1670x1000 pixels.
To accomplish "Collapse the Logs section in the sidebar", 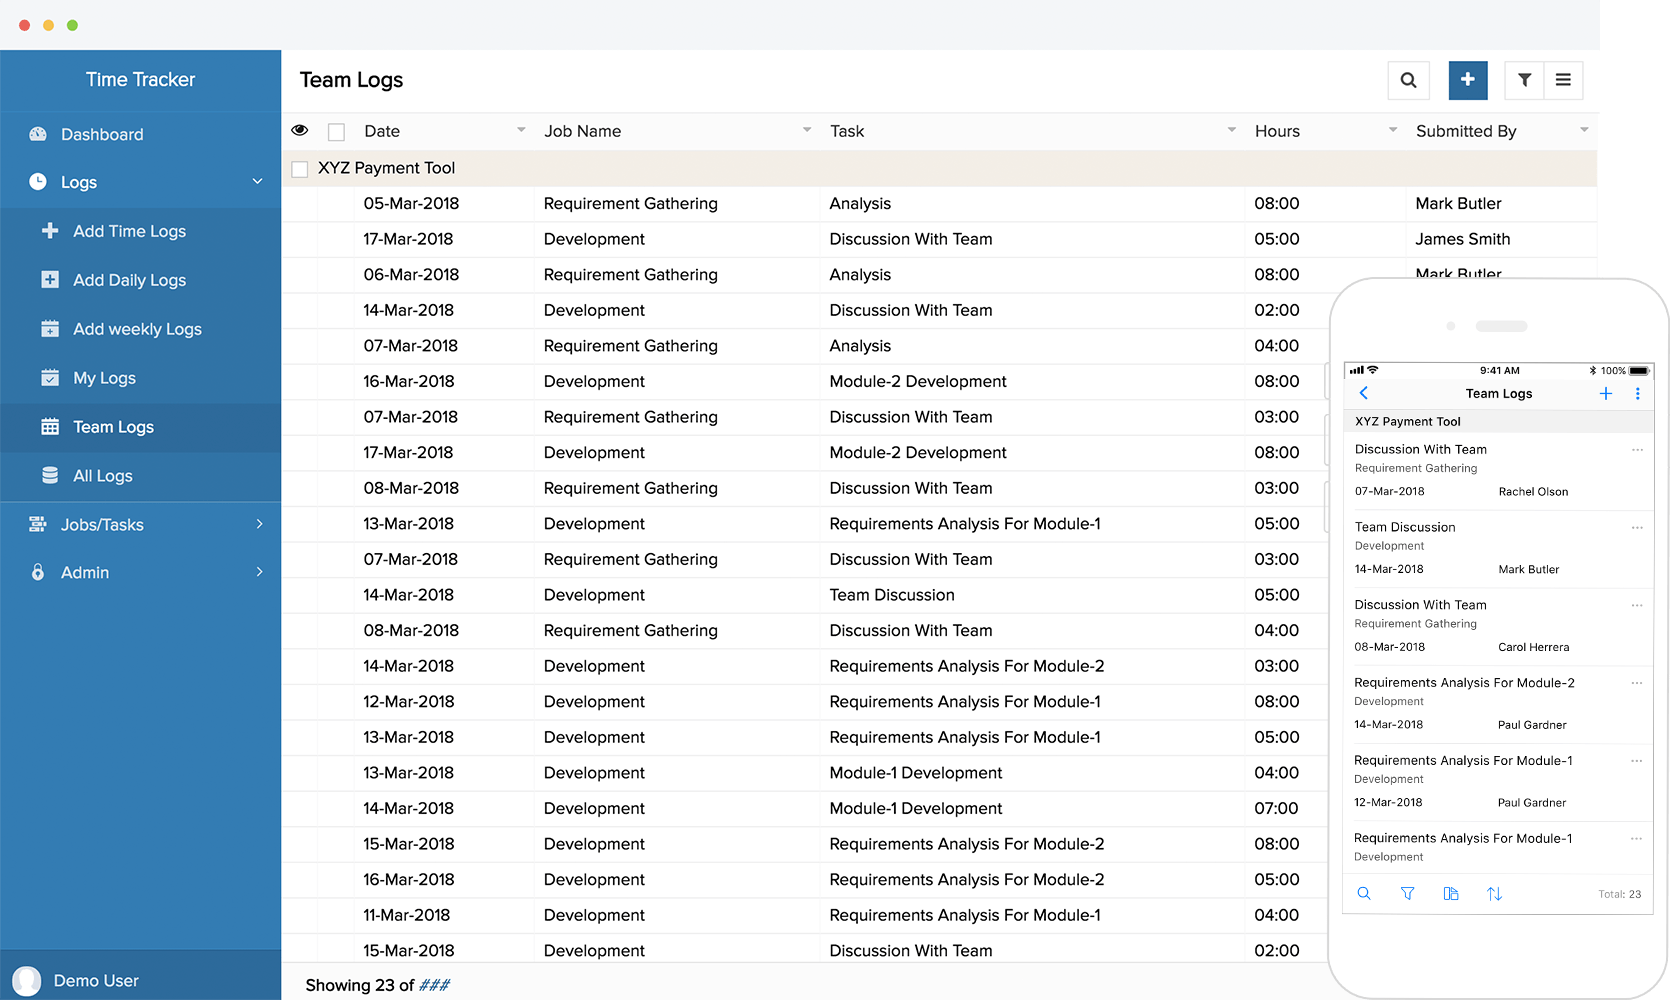I will pyautogui.click(x=257, y=181).
